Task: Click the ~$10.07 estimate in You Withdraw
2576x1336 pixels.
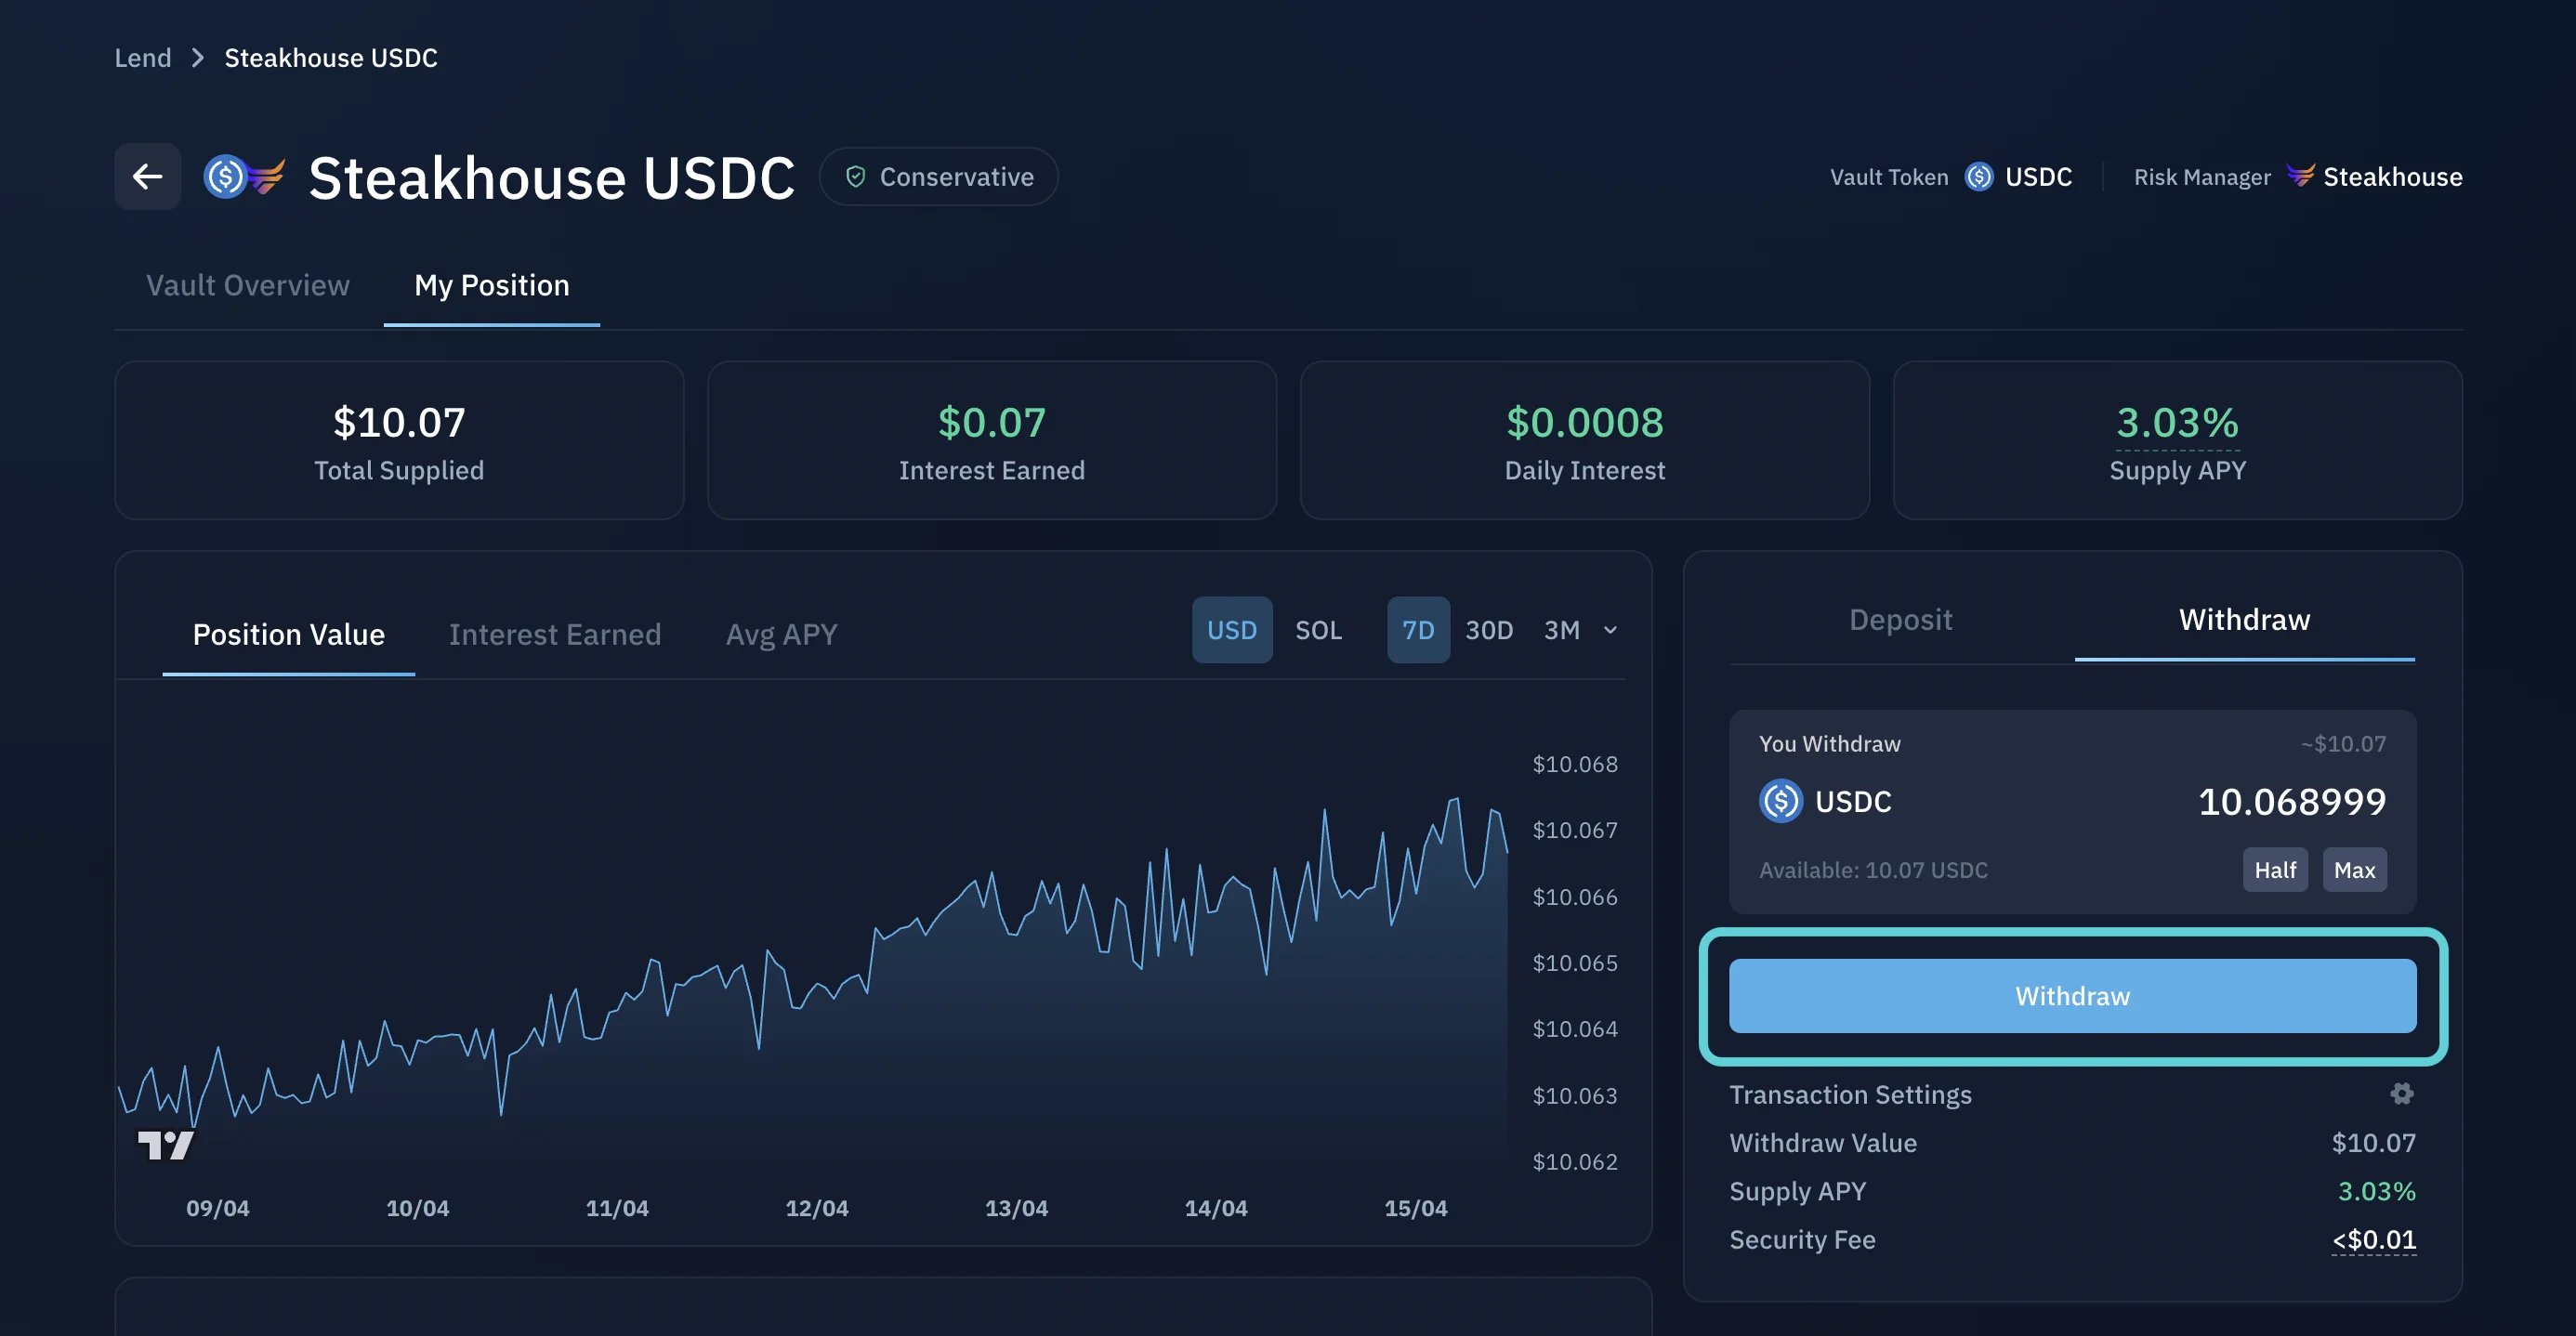Action: (2342, 744)
